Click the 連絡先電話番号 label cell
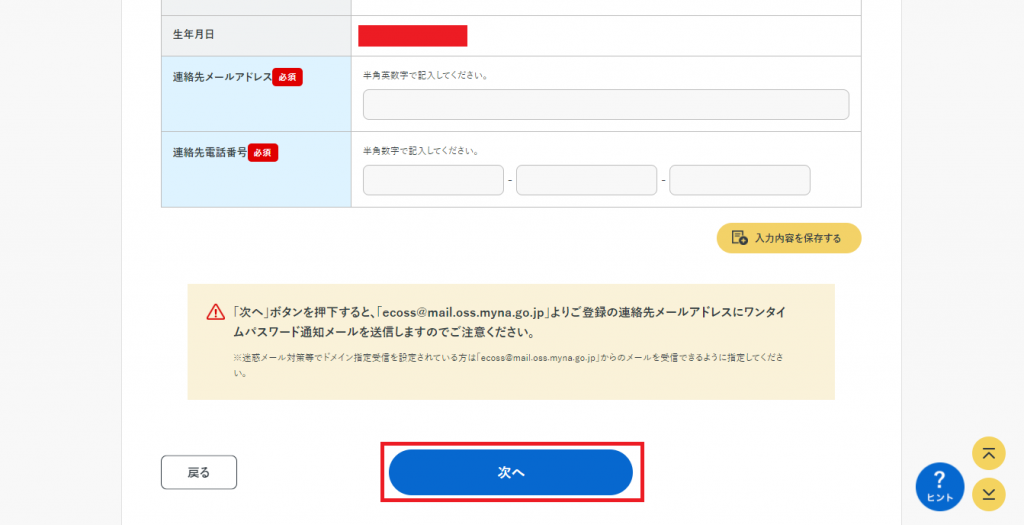Screen dimensions: 1024x525 point(256,170)
